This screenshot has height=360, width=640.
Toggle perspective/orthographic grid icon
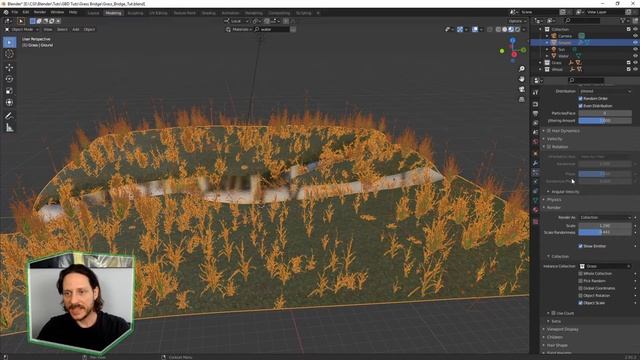pos(522,99)
